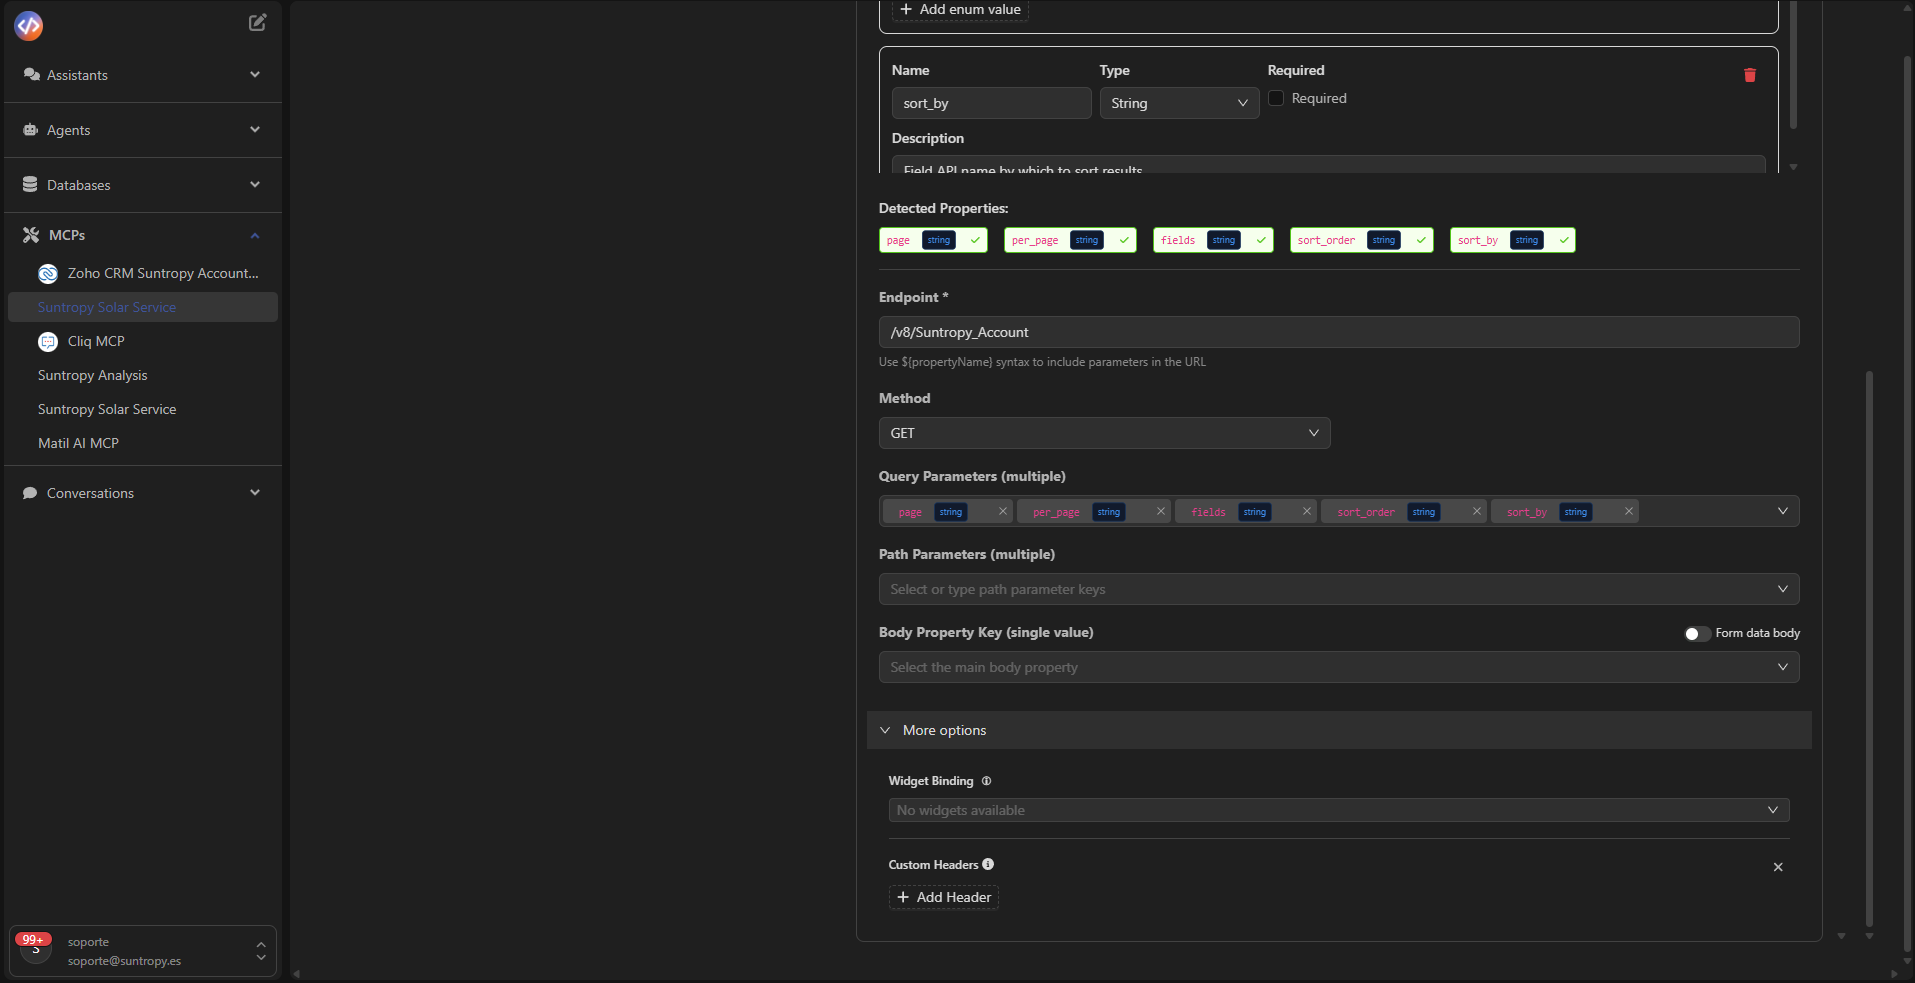The image size is (1915, 983).
Task: Click the 99+ notifications badge
Action: (x=33, y=939)
